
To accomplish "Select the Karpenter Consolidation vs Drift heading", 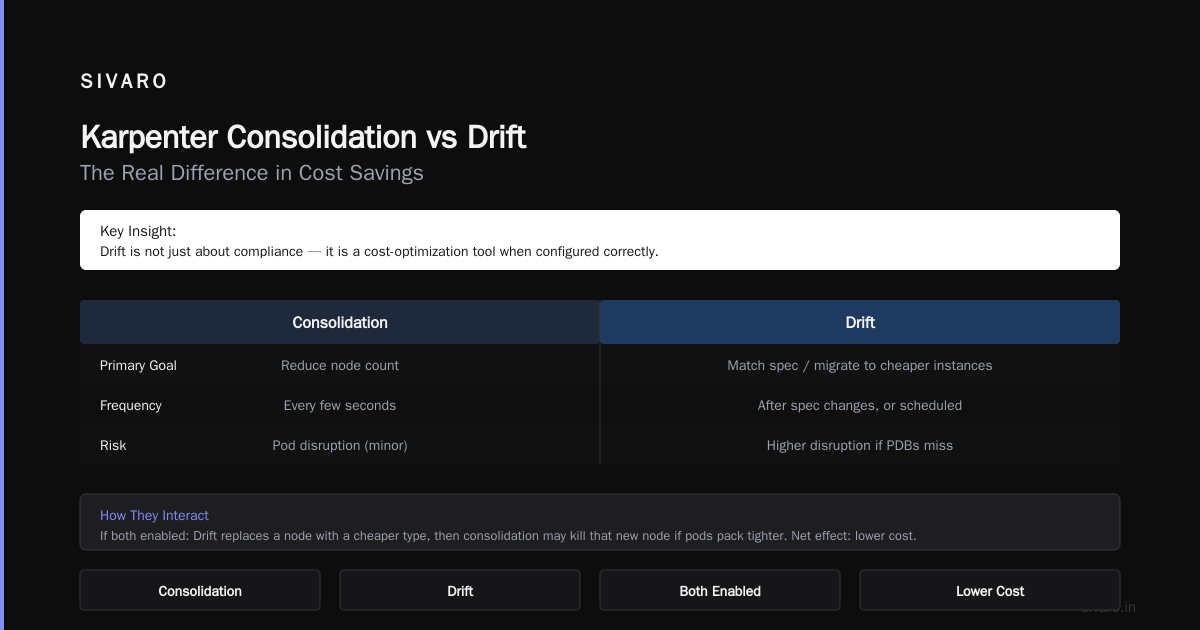I will (303, 137).
